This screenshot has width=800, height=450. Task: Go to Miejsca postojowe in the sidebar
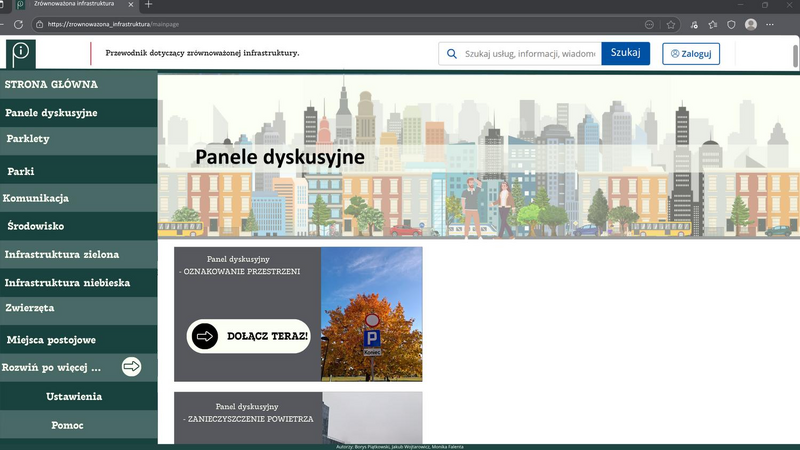tap(50, 341)
